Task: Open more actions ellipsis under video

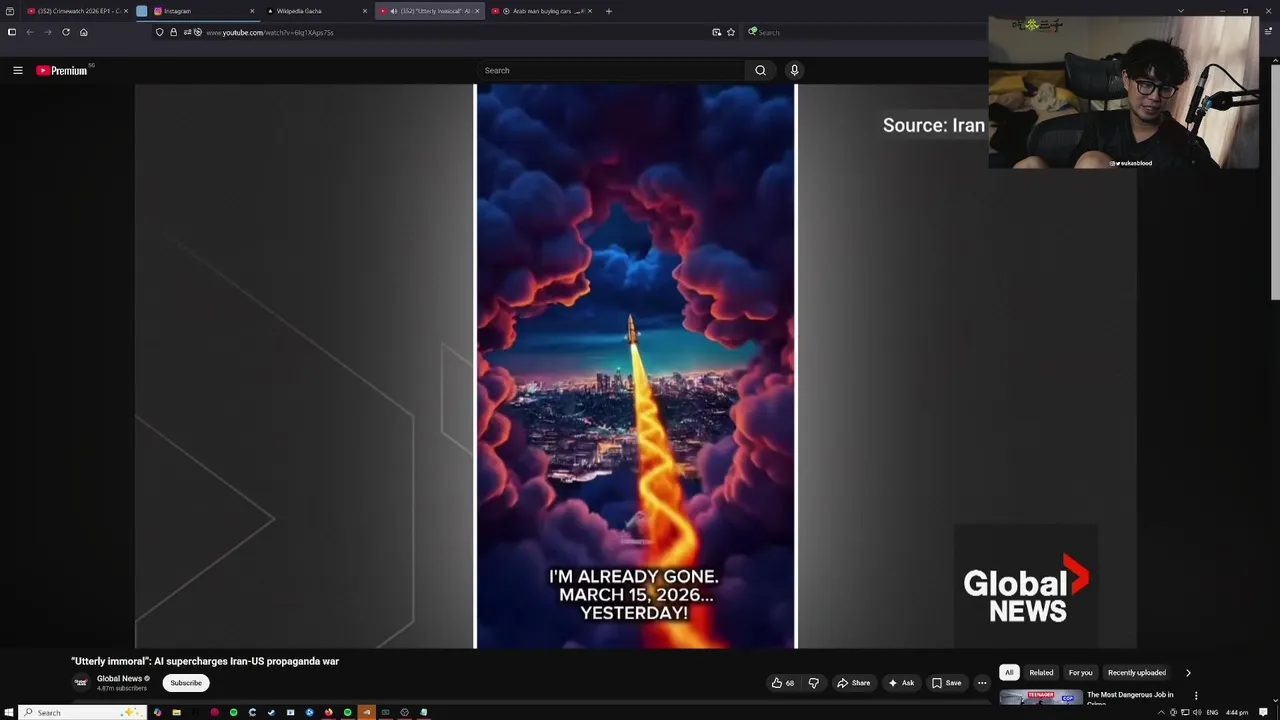Action: click(x=982, y=683)
